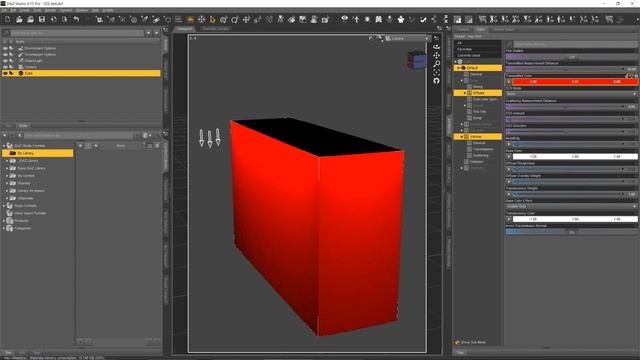This screenshot has width=640, height=360.
Task: Click the eye icon in the top toolbar
Action: coord(344,19)
